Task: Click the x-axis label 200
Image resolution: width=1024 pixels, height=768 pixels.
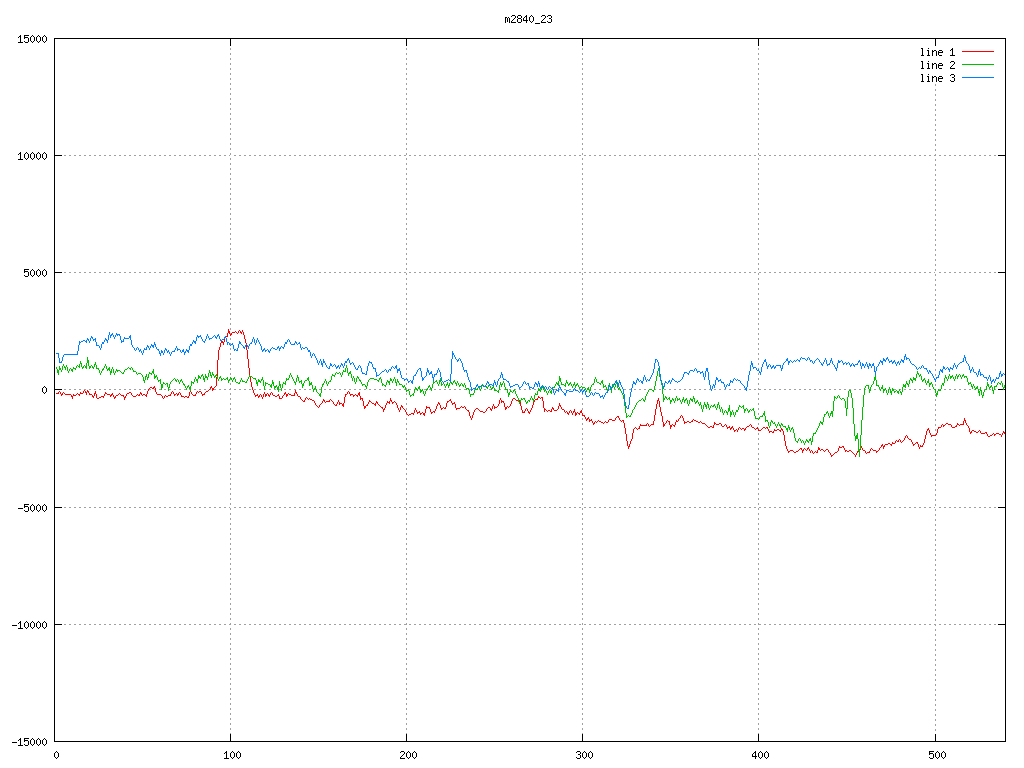Action: click(x=408, y=756)
